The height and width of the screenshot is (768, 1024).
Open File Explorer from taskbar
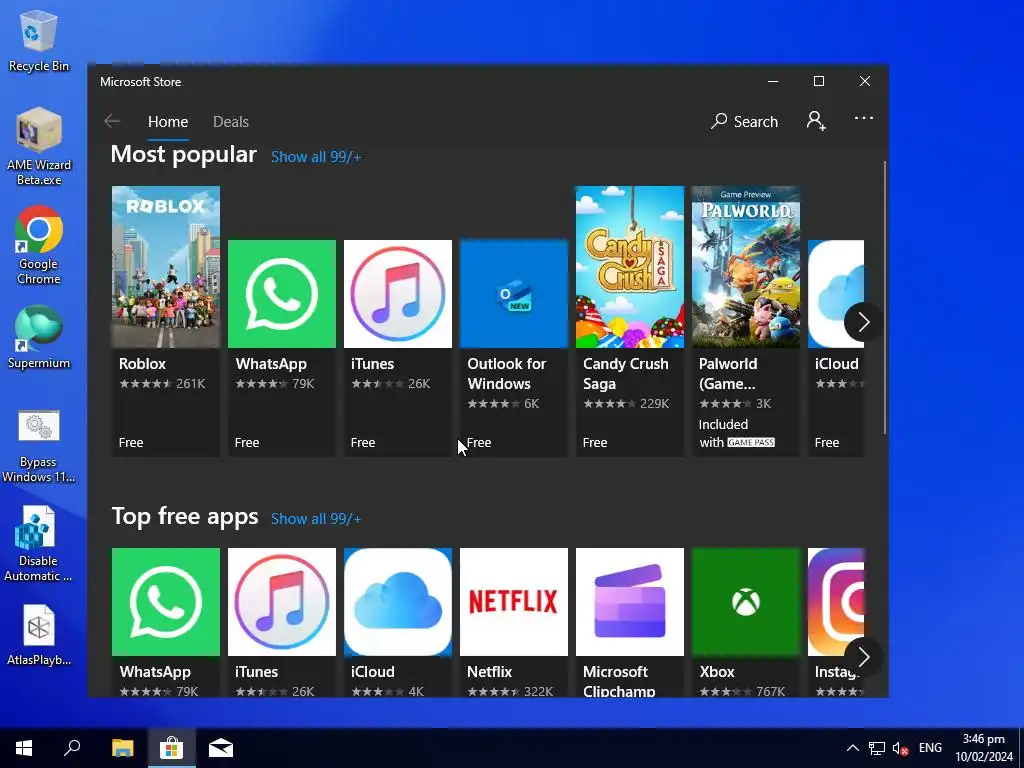[122, 748]
